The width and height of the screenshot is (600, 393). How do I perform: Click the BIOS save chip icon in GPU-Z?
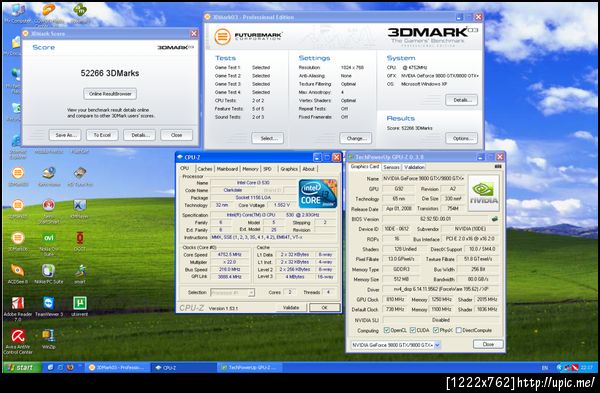point(495,219)
